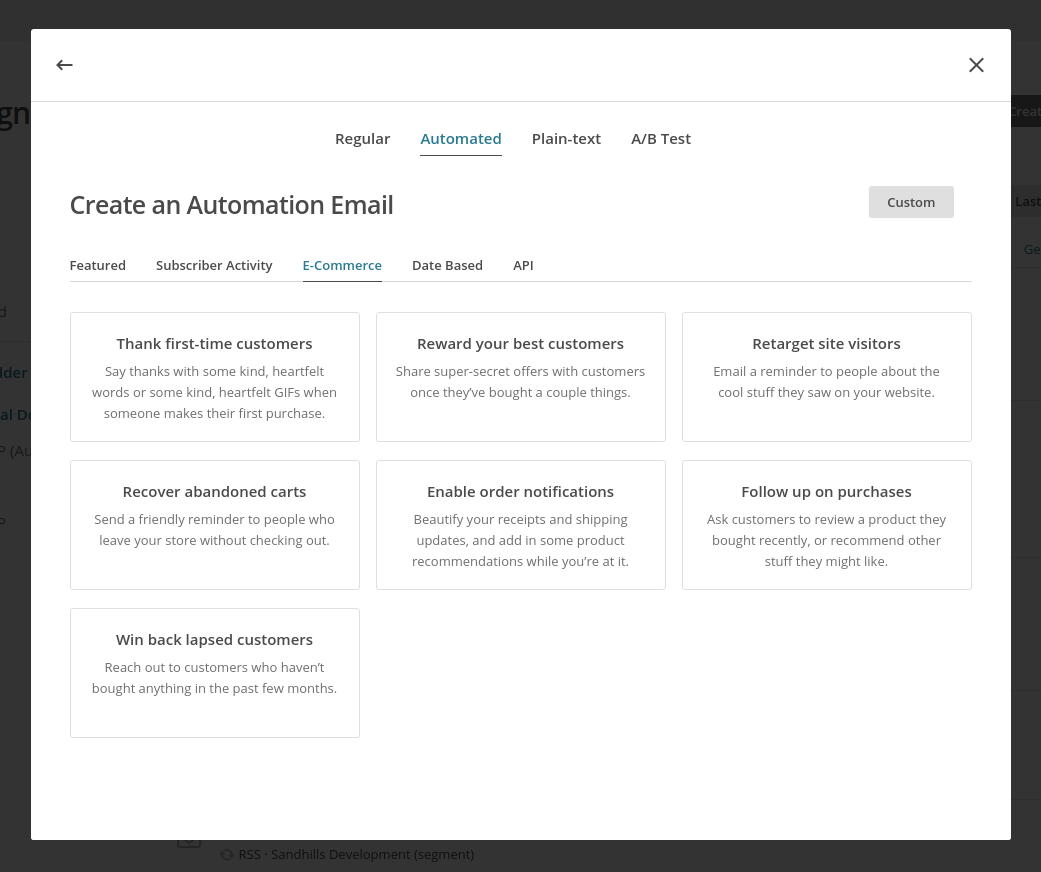
Task: Select the Automated campaign tab
Action: click(460, 139)
